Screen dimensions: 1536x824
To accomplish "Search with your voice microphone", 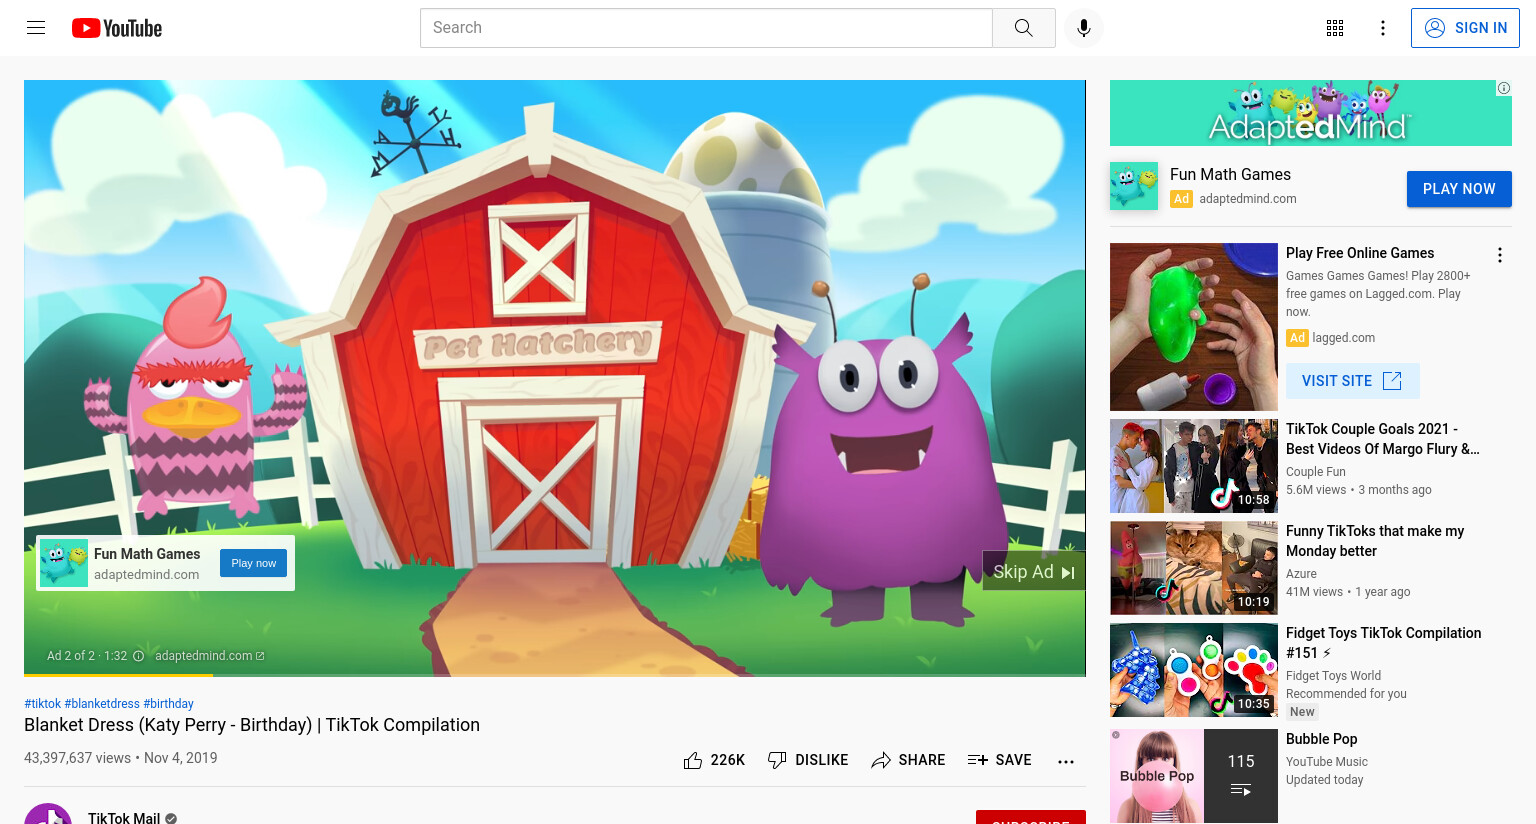I will [1084, 28].
